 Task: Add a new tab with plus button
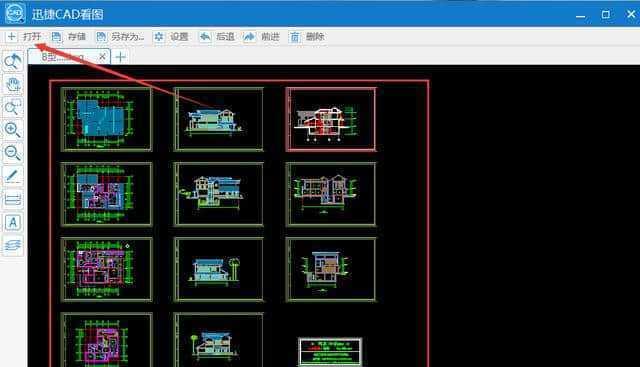point(120,57)
